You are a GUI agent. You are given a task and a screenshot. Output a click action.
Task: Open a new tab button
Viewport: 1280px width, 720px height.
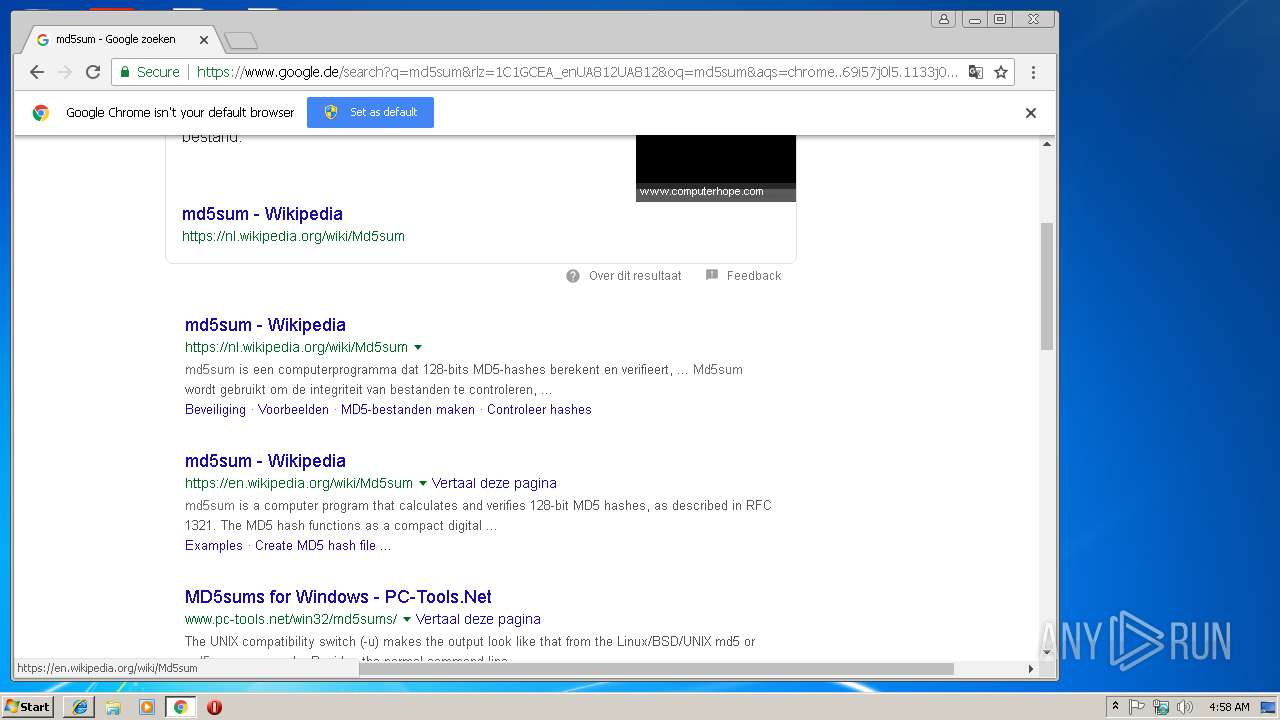click(x=241, y=40)
